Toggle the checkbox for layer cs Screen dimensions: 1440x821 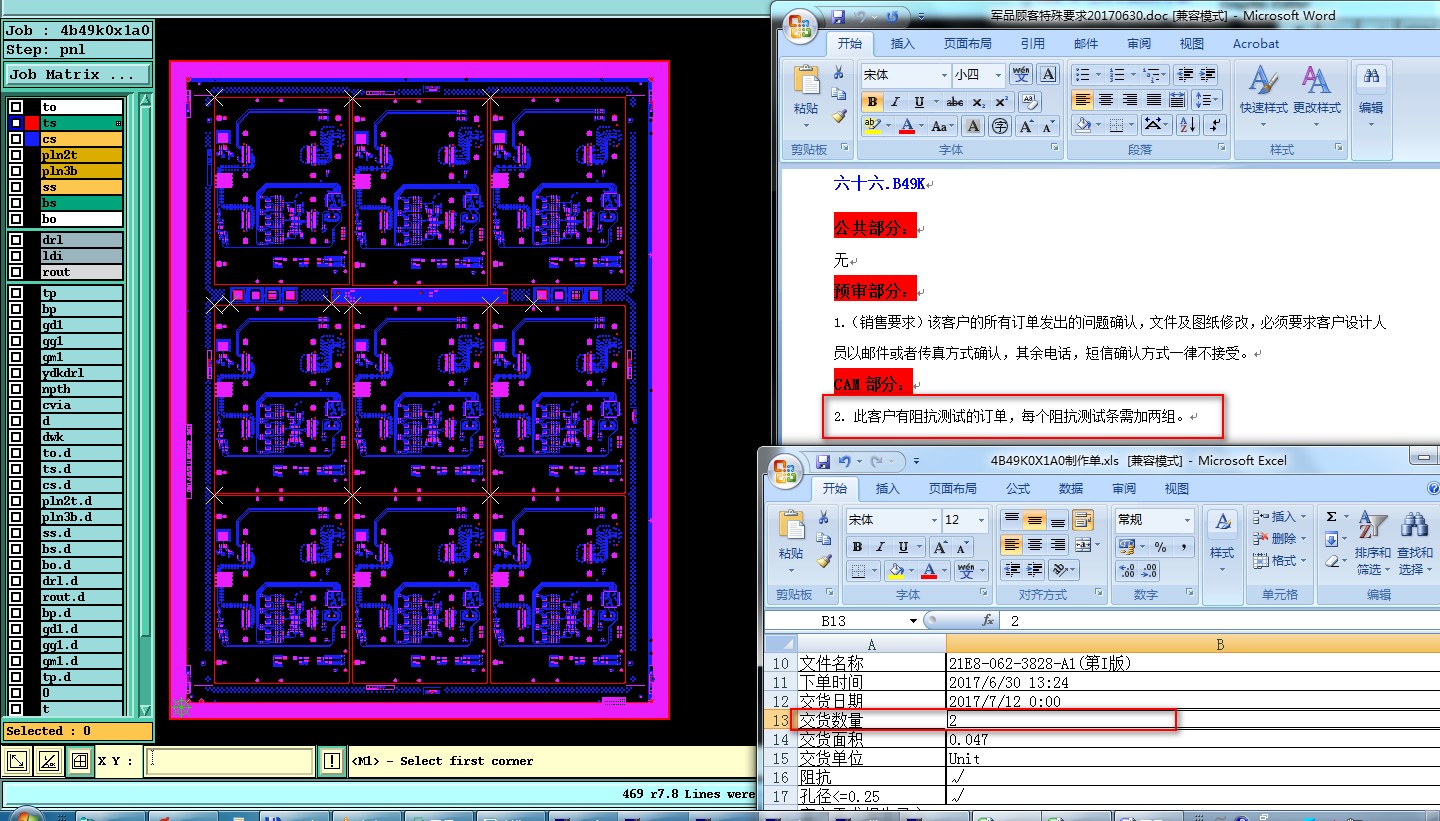pos(16,139)
